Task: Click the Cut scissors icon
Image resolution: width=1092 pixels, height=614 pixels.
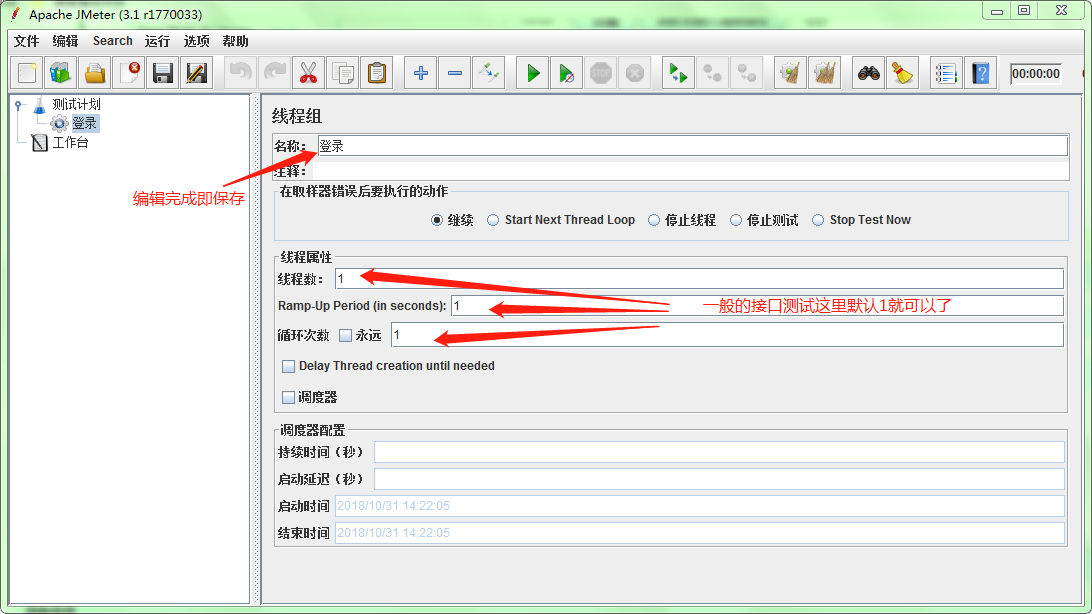Action: [309, 73]
